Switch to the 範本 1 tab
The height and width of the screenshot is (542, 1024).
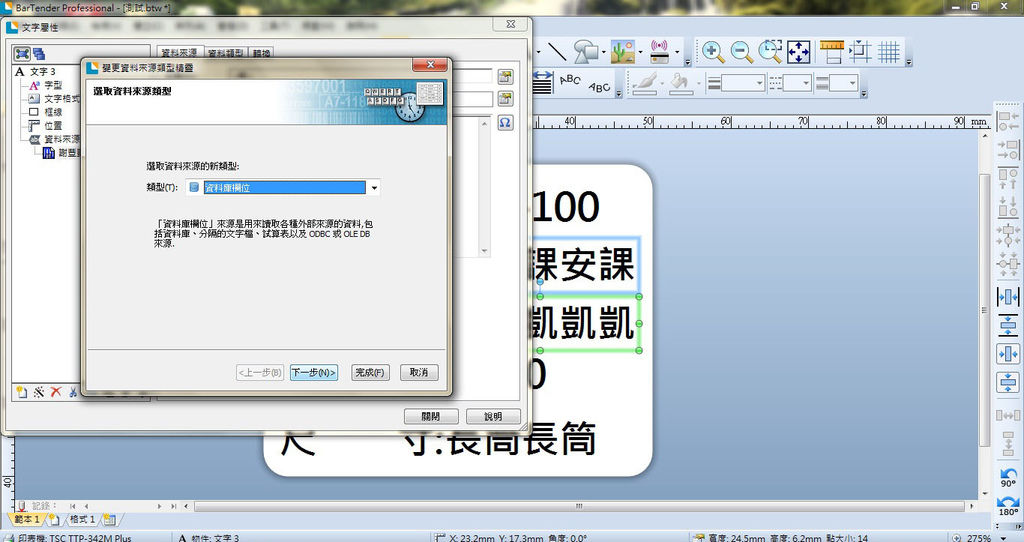click(27, 520)
